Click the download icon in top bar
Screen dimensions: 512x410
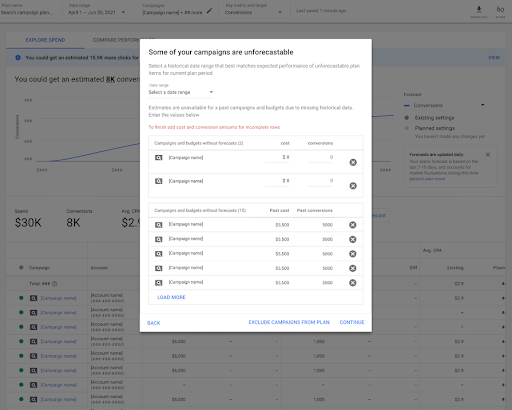point(479,9)
